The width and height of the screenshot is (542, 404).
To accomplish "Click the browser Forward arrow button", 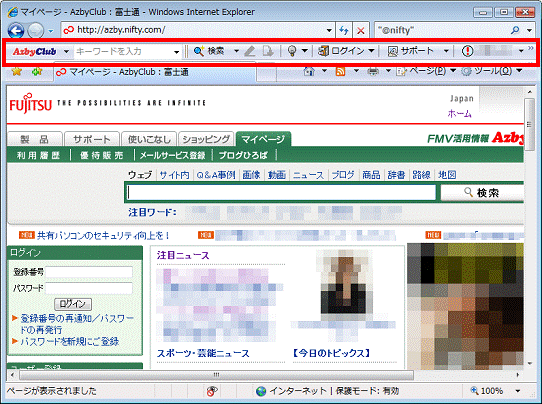I will click(x=36, y=31).
